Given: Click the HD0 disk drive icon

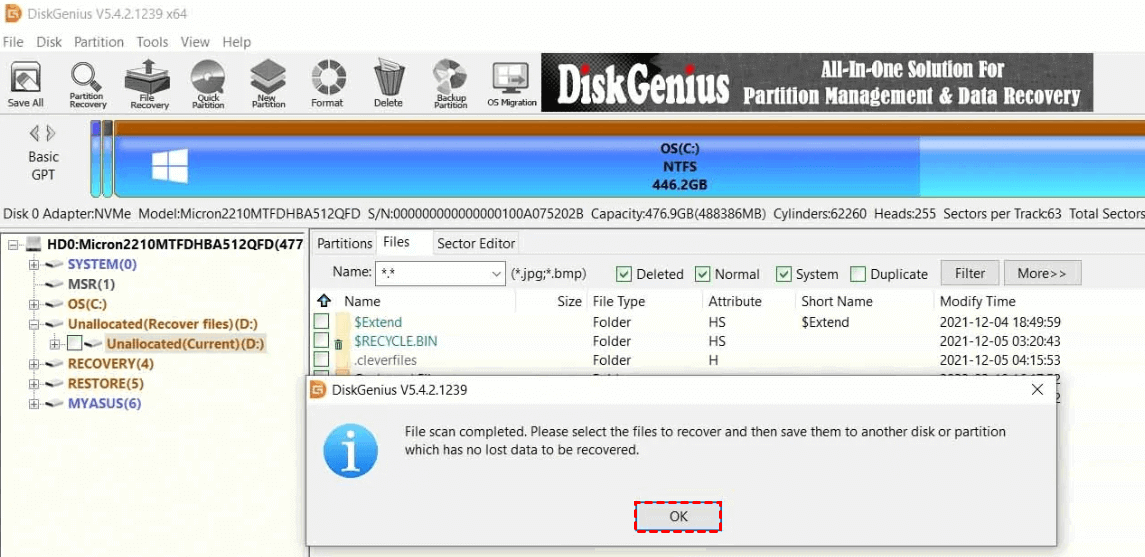Looking at the screenshot, I should (34, 244).
